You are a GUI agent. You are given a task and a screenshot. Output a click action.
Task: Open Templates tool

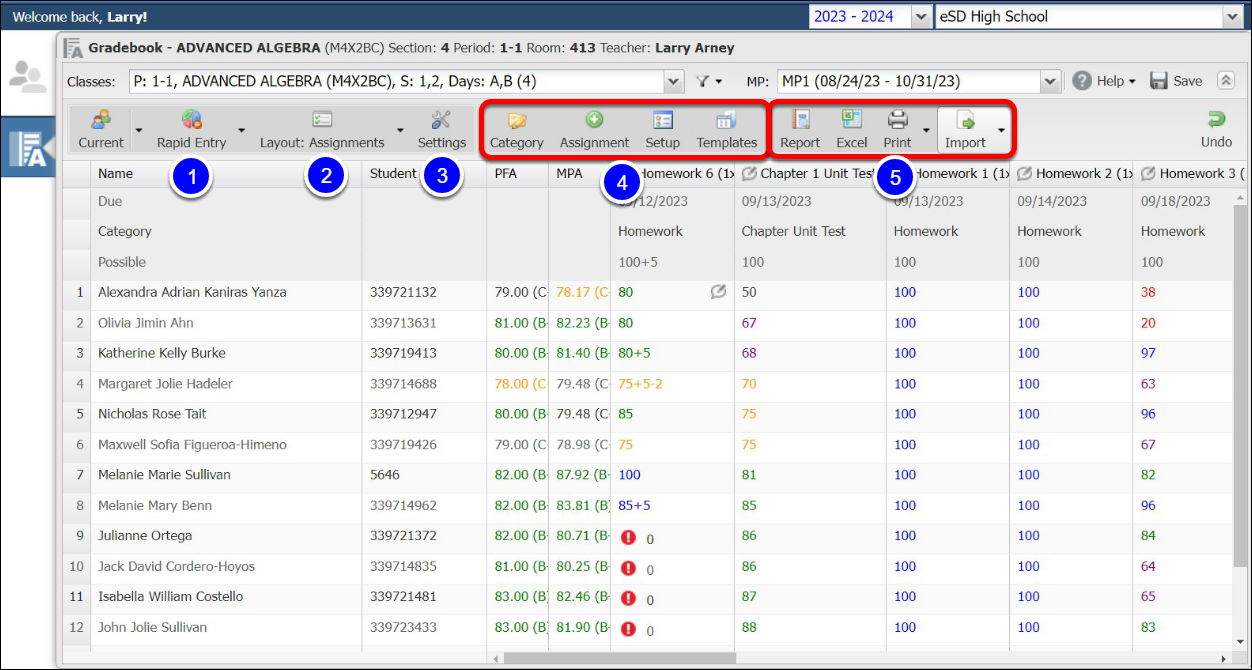727,130
